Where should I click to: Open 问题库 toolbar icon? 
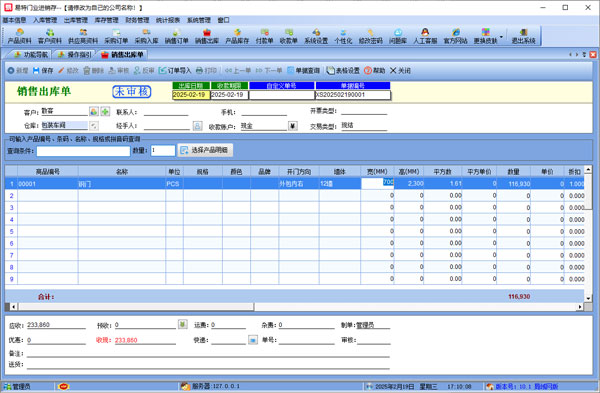398,36
